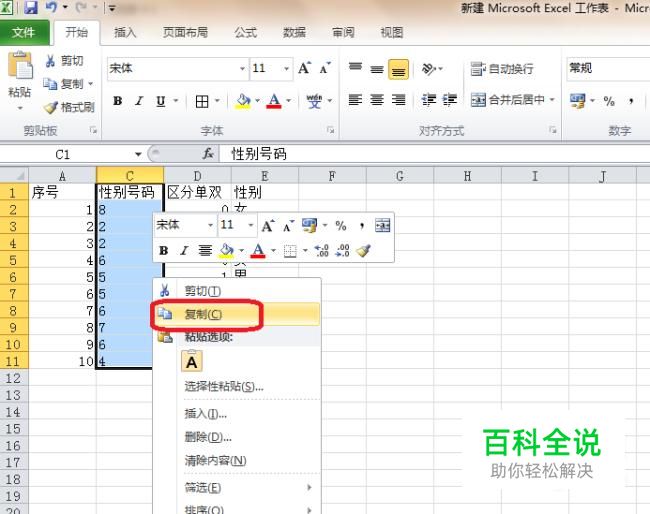Click the Undo arrow icon

coord(51,7)
